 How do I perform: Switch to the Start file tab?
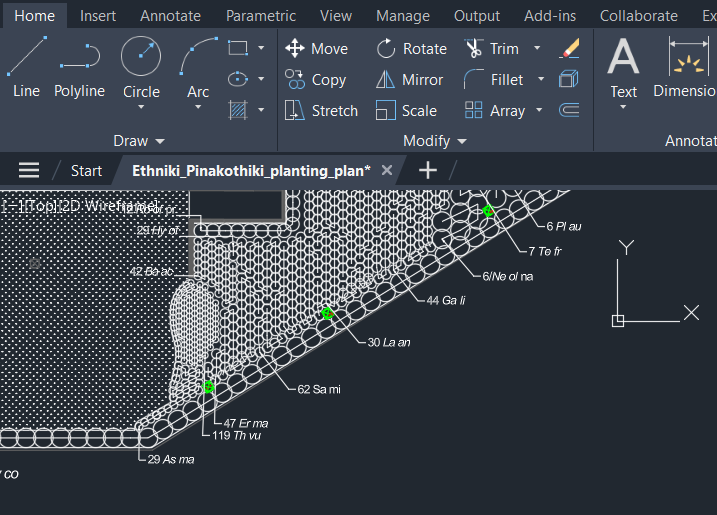point(86,170)
